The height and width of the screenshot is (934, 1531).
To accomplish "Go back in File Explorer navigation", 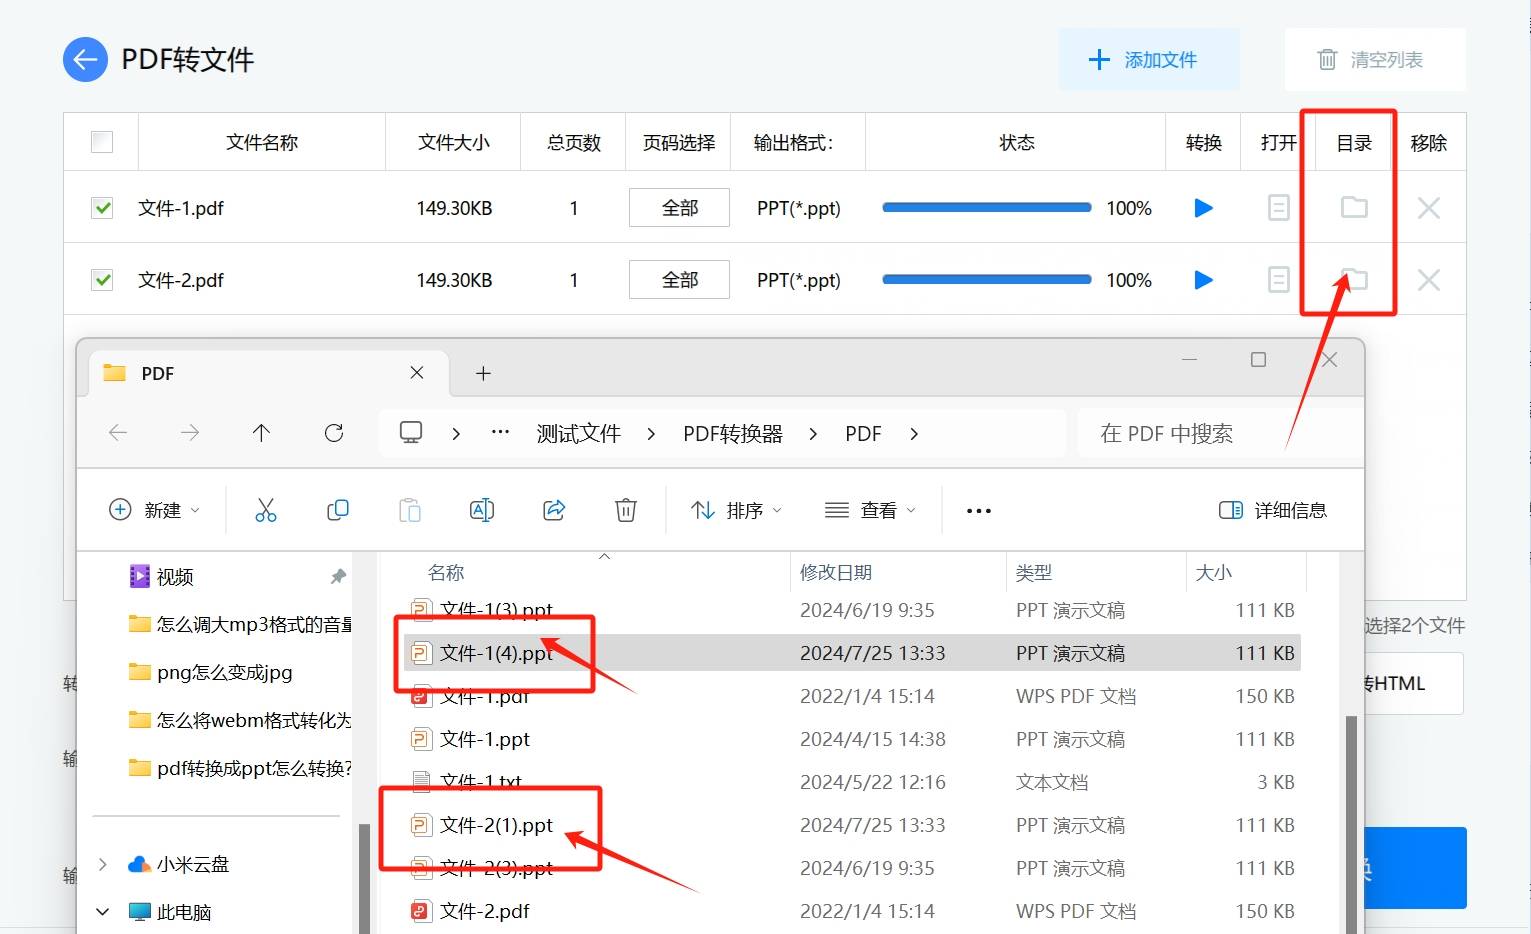I will point(118,433).
